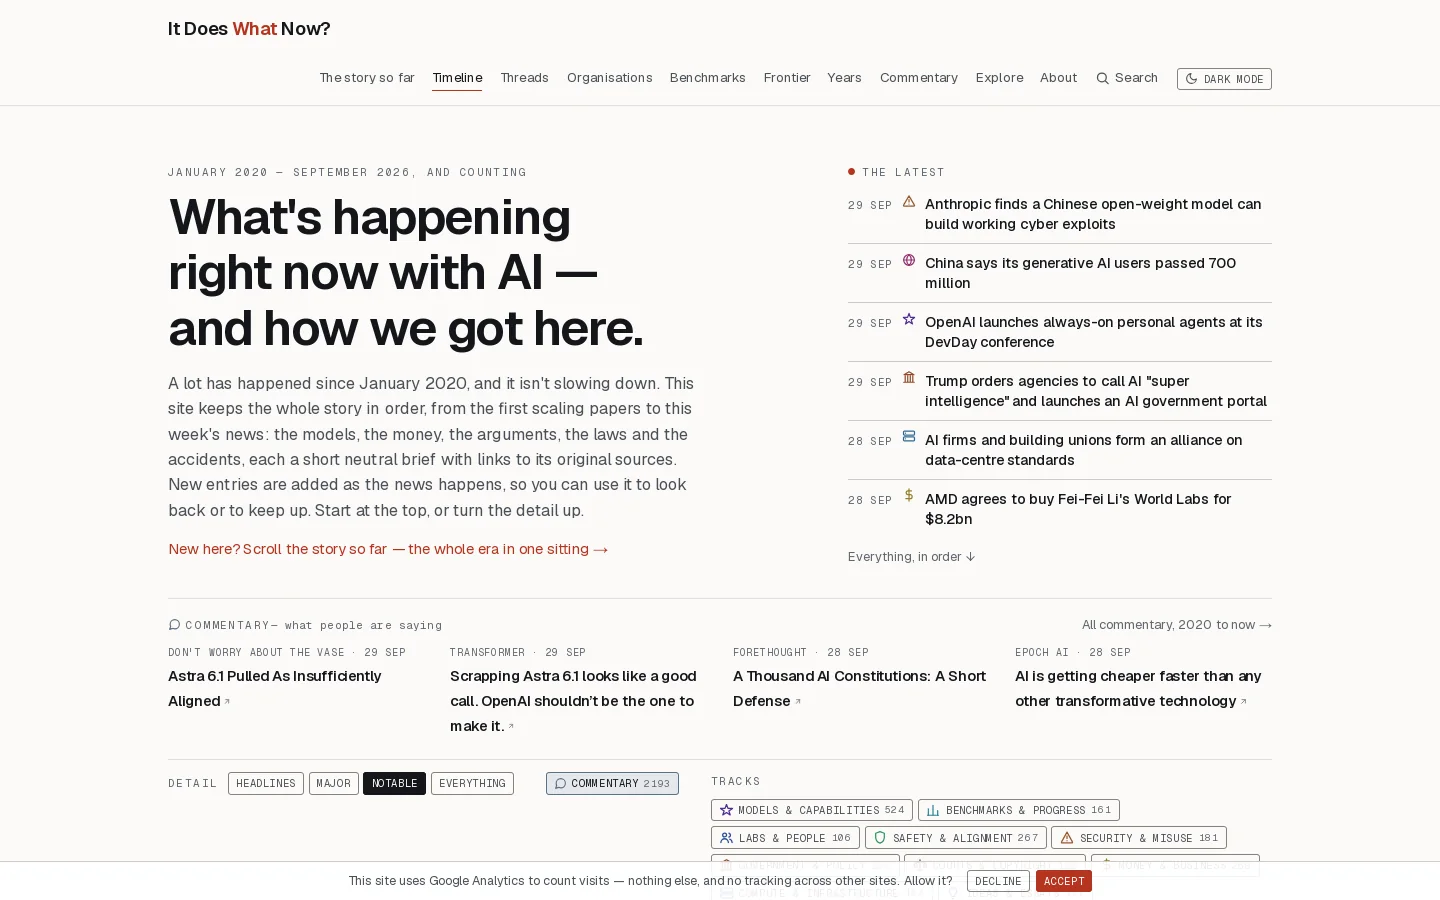Open Anthropic Chinese open-weight model headline

click(1093, 214)
